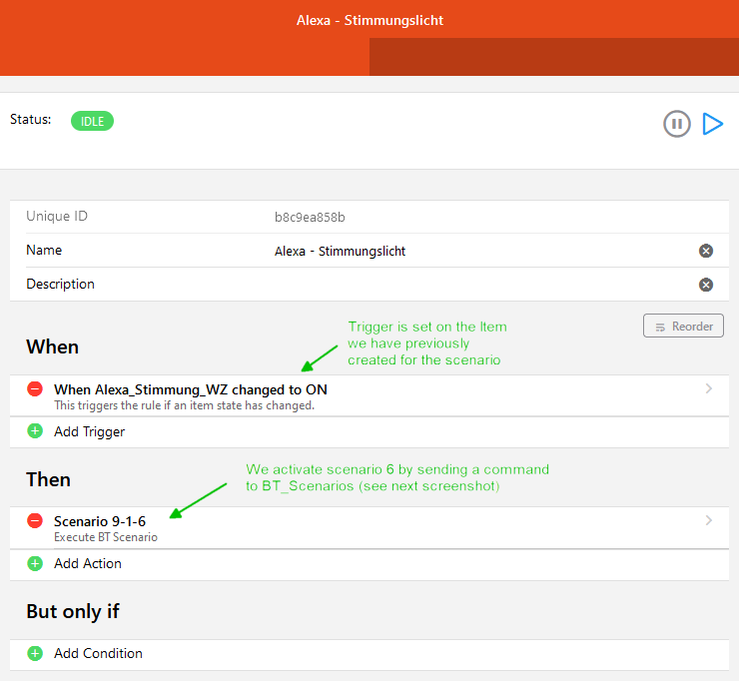This screenshot has width=739, height=681.
Task: Remove the Alexa_Stimmung_WZ trigger via red minus icon
Action: click(35, 389)
